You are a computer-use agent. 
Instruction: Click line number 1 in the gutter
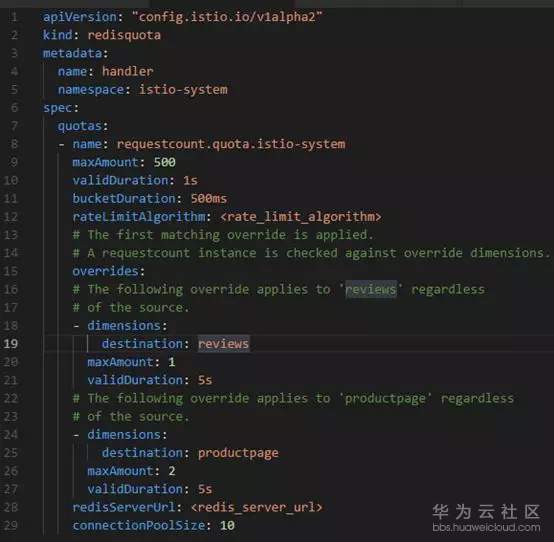[x=13, y=17]
